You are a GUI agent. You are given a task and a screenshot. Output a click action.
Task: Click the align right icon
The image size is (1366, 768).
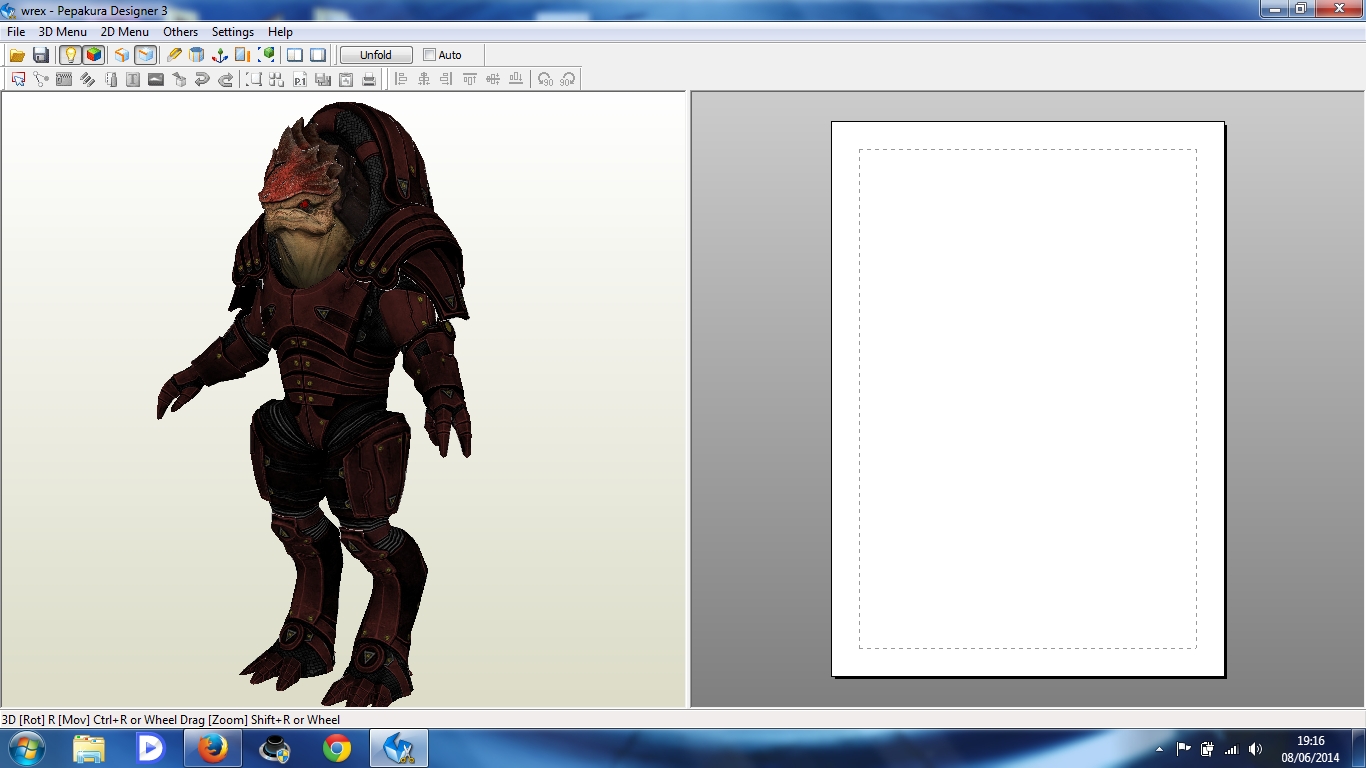pos(447,79)
